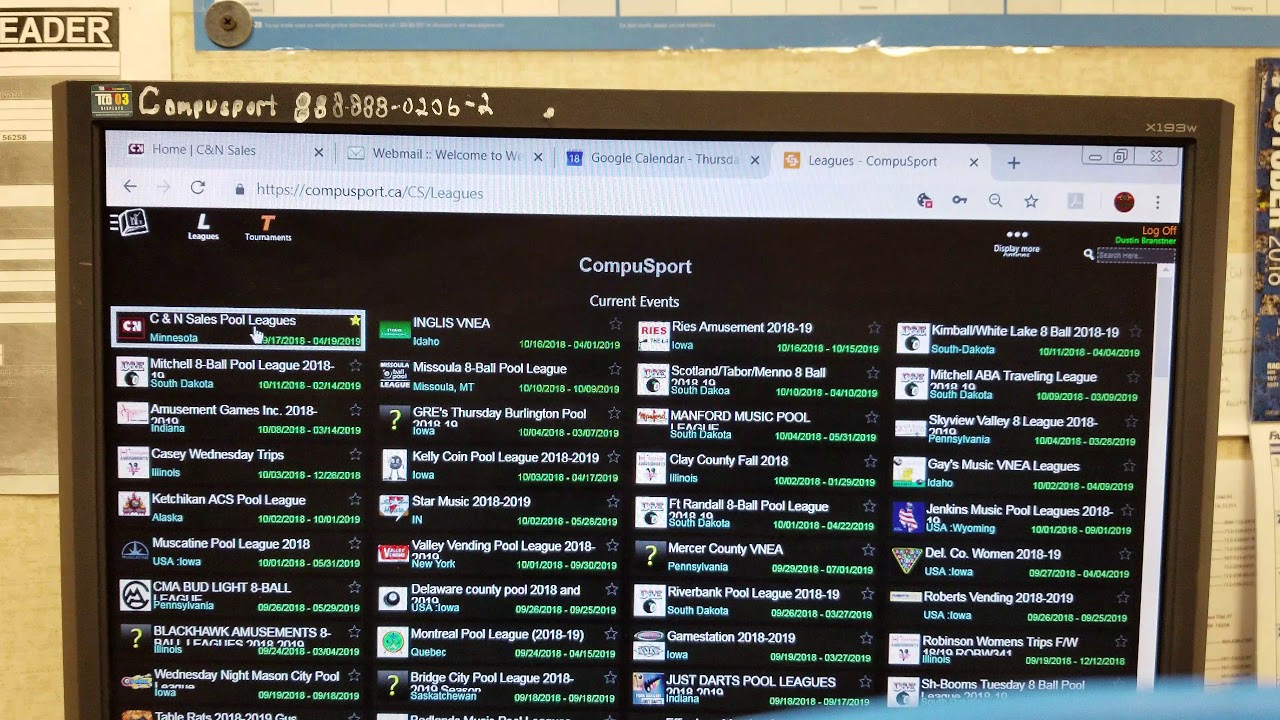This screenshot has width=1280, height=720.
Task: Go forward in browser history
Action: tap(164, 187)
